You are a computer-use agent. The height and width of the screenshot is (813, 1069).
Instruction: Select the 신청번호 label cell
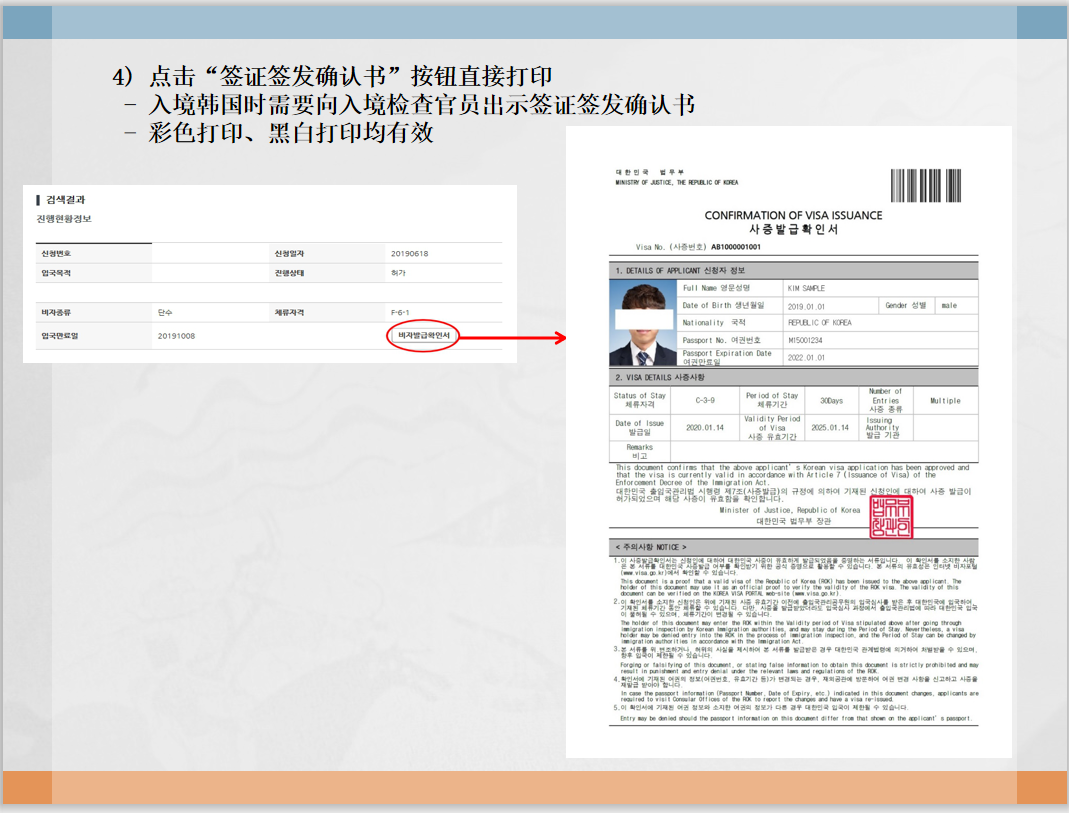click(93, 254)
